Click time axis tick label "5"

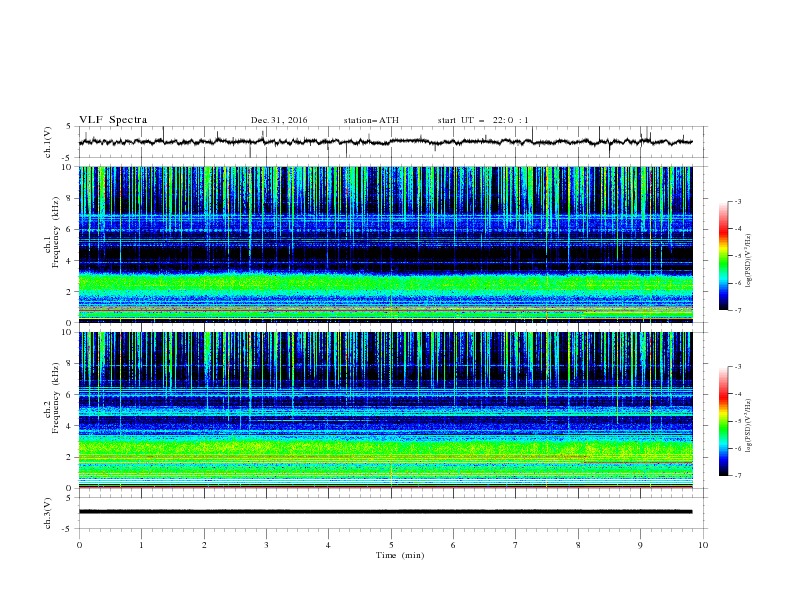coord(391,545)
